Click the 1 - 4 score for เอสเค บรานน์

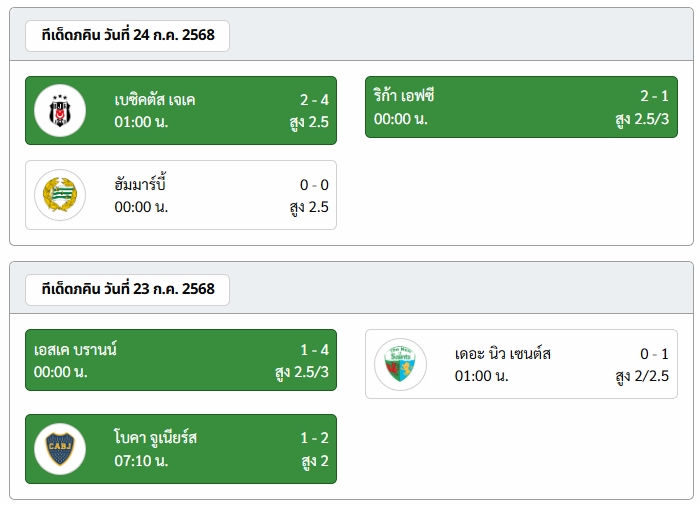tap(314, 350)
